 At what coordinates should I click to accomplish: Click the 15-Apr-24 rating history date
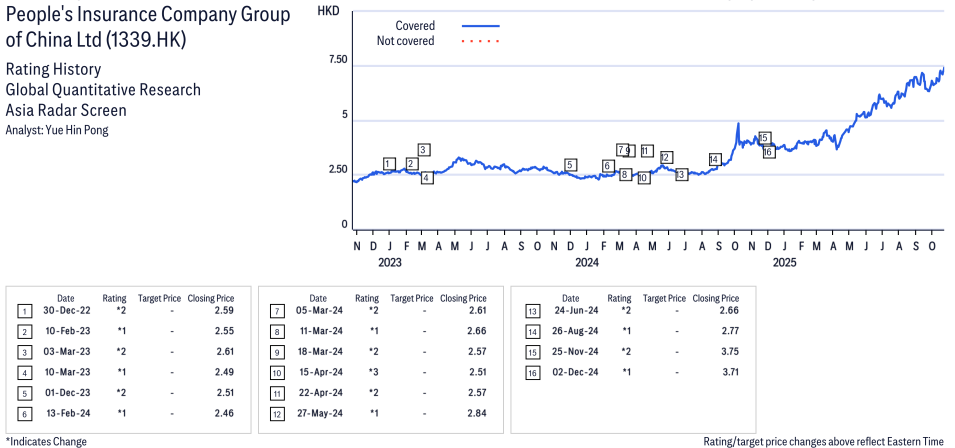pos(317,373)
